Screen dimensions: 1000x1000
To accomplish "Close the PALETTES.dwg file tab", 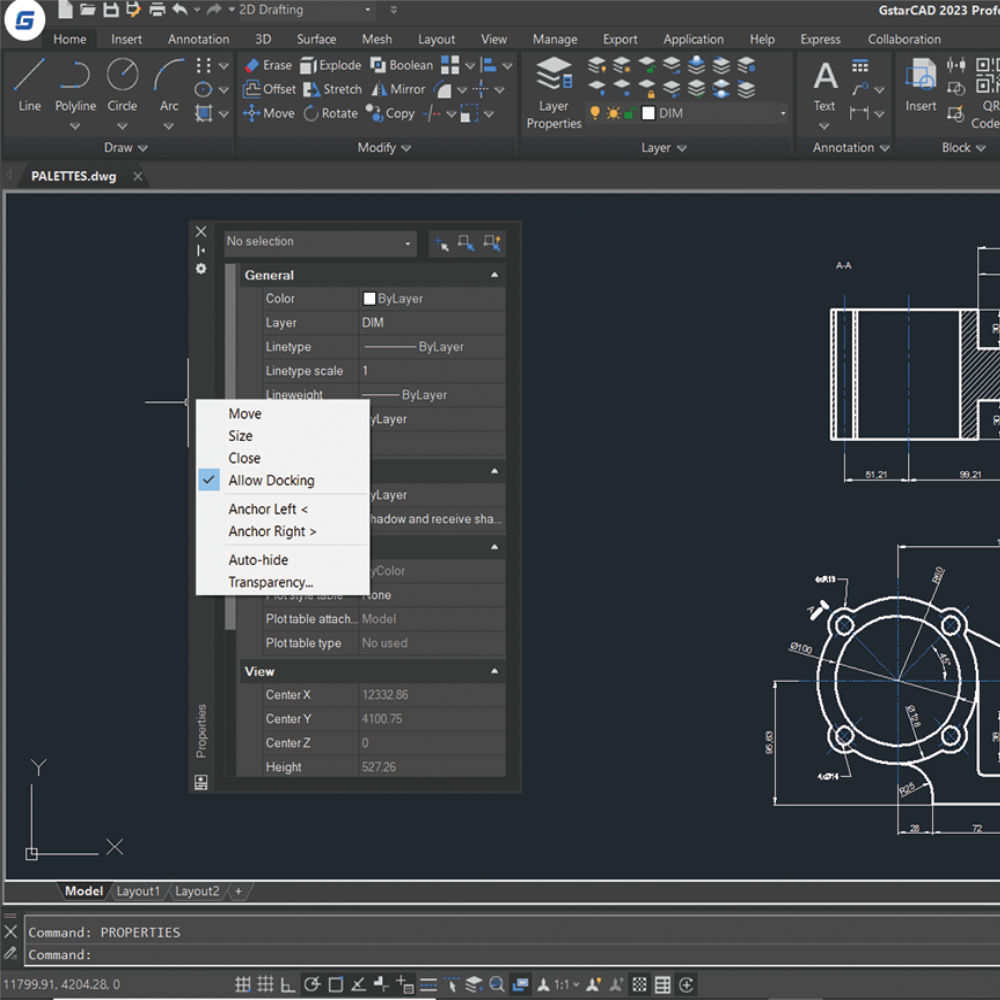I will click(138, 176).
